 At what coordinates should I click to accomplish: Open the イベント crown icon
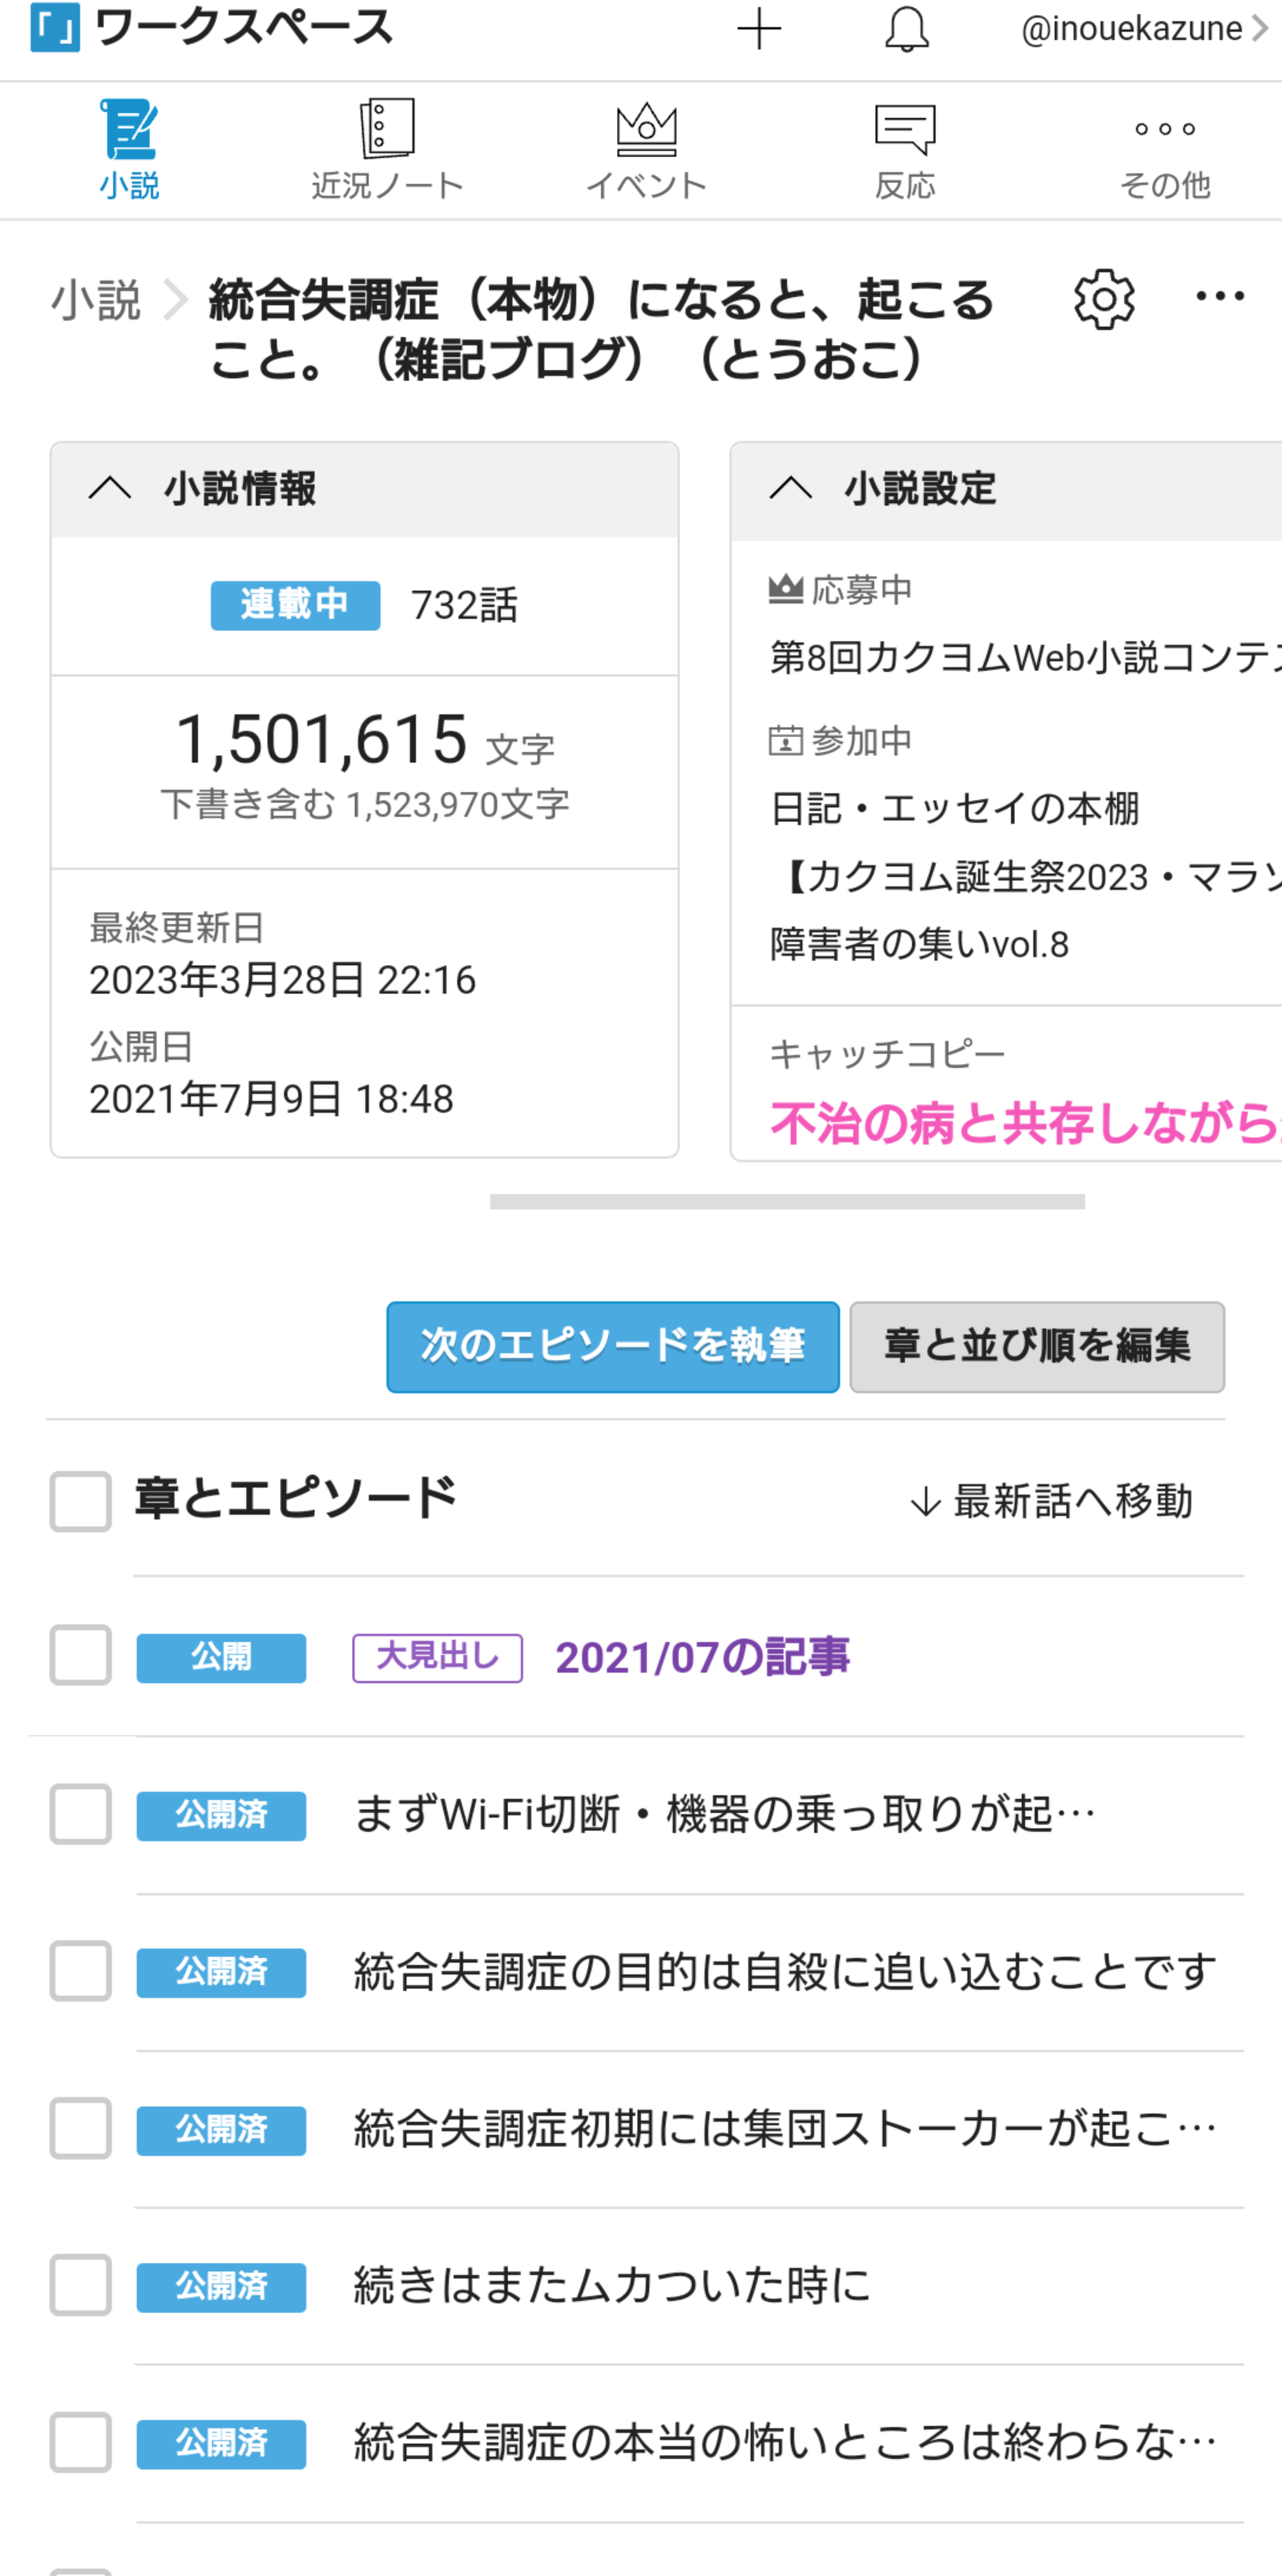tap(646, 130)
